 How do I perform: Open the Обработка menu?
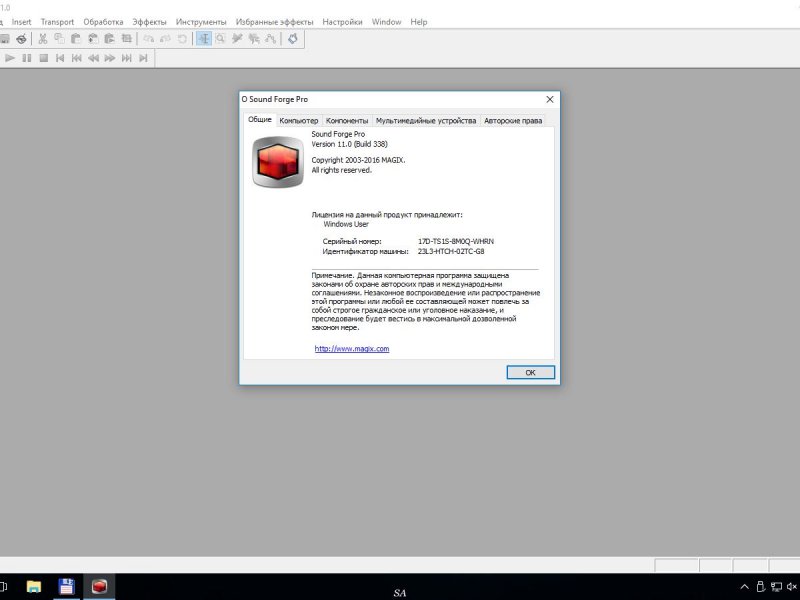[103, 22]
